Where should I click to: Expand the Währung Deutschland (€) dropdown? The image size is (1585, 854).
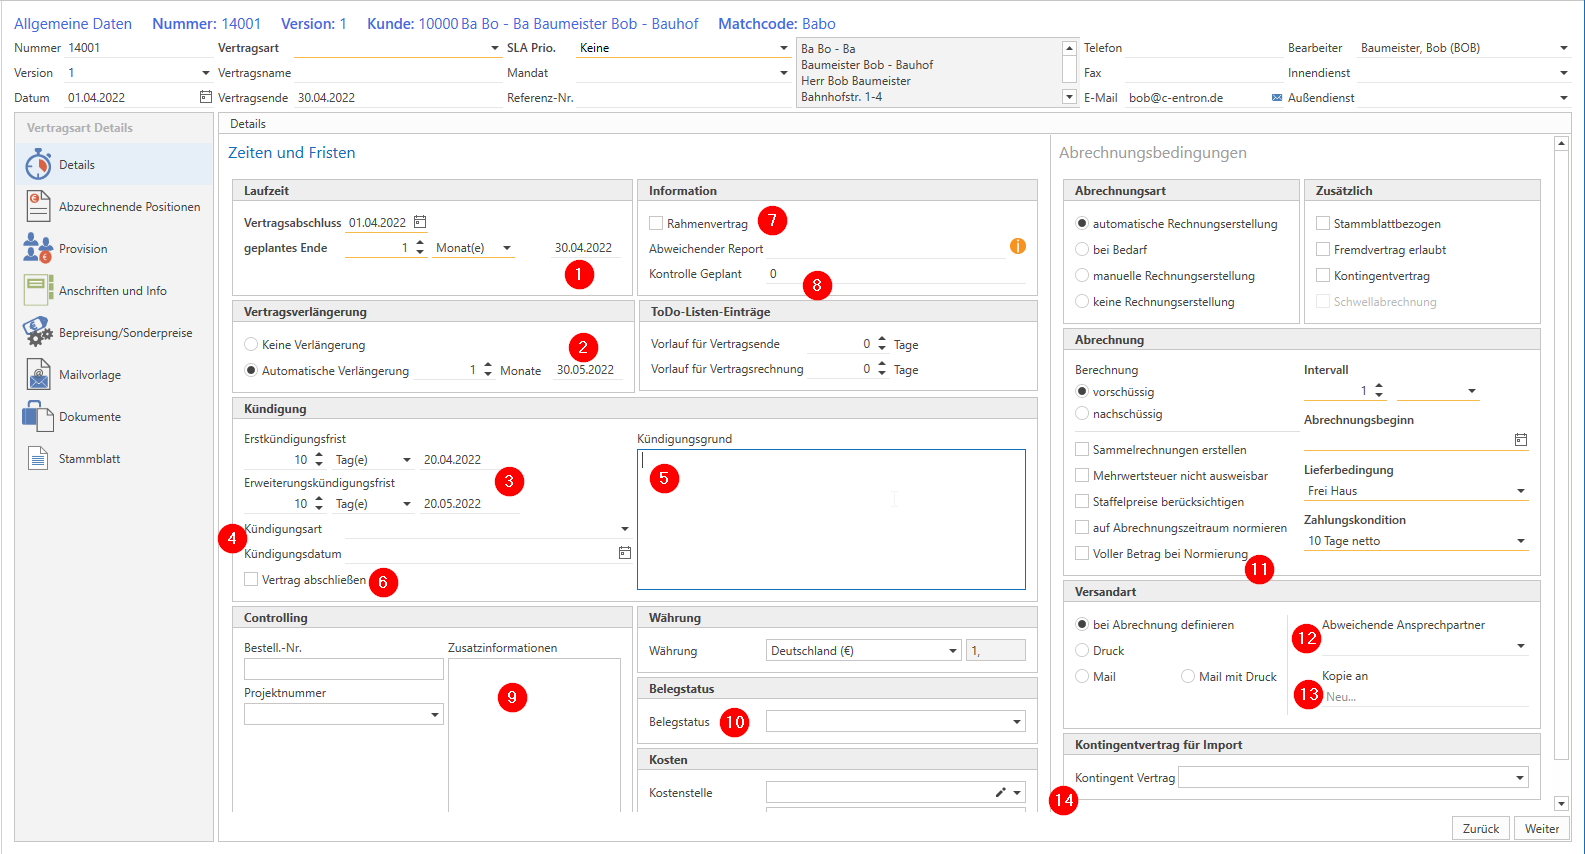[952, 651]
